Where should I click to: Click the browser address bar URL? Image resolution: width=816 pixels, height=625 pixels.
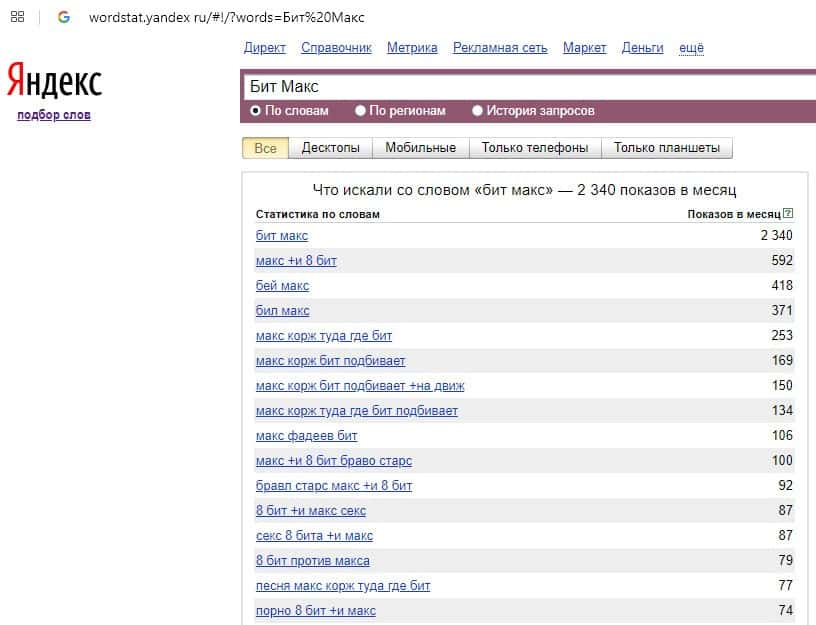pos(227,17)
